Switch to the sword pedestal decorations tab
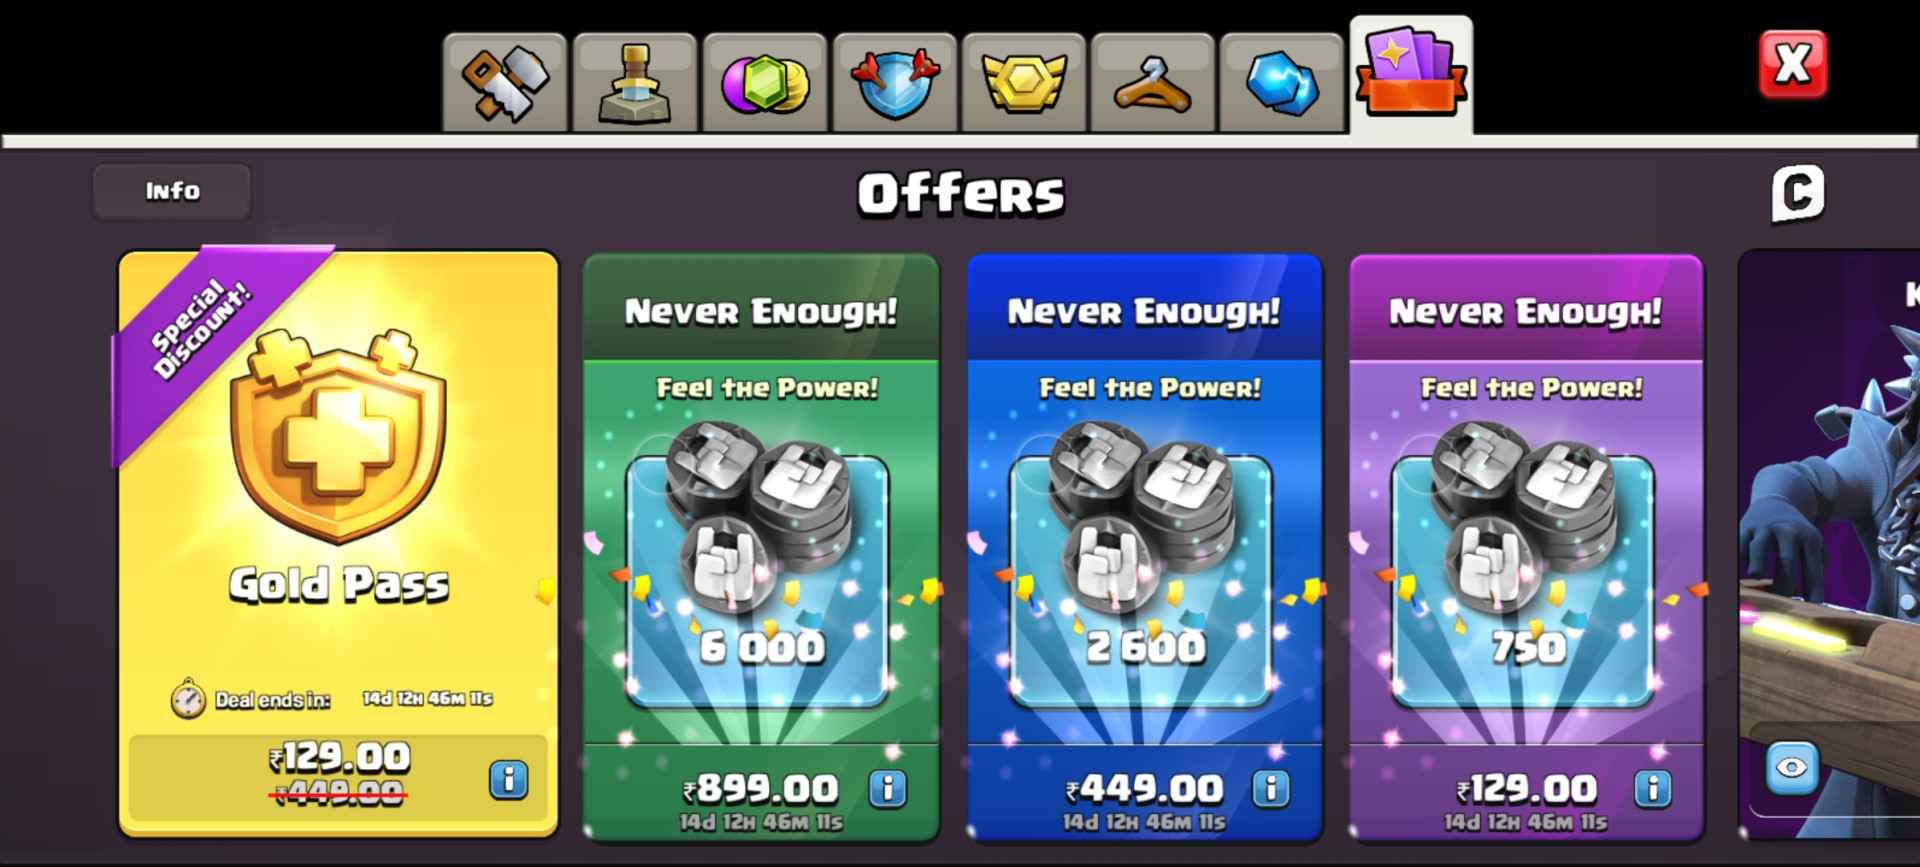The width and height of the screenshot is (1920, 867). 634,83
